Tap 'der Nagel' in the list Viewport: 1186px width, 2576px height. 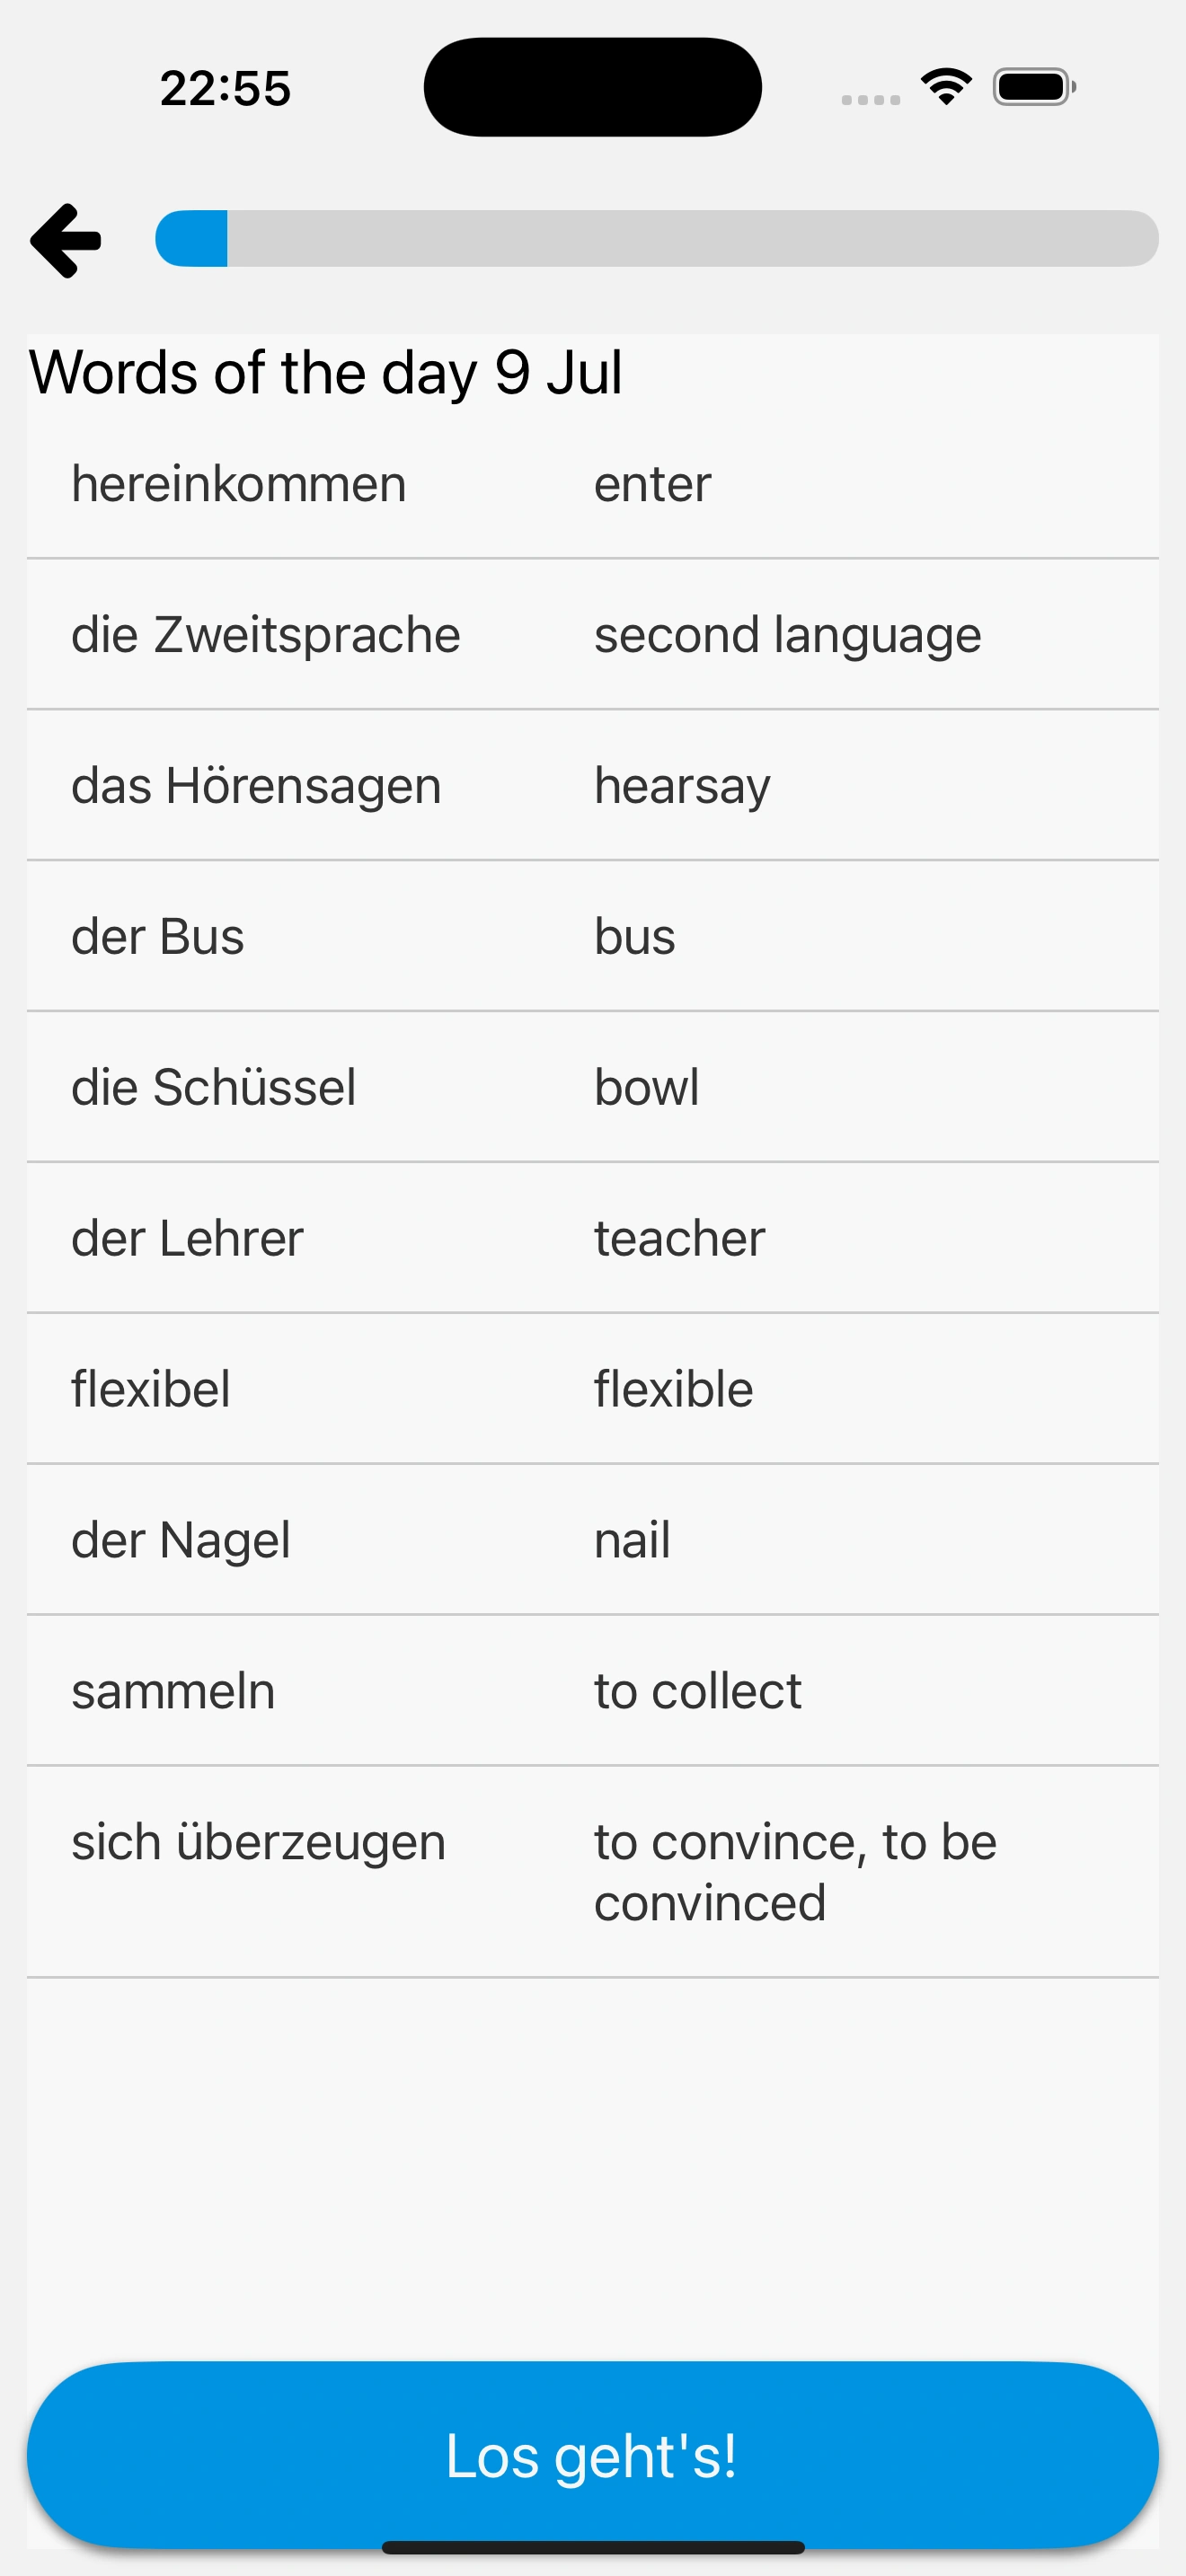coord(181,1540)
